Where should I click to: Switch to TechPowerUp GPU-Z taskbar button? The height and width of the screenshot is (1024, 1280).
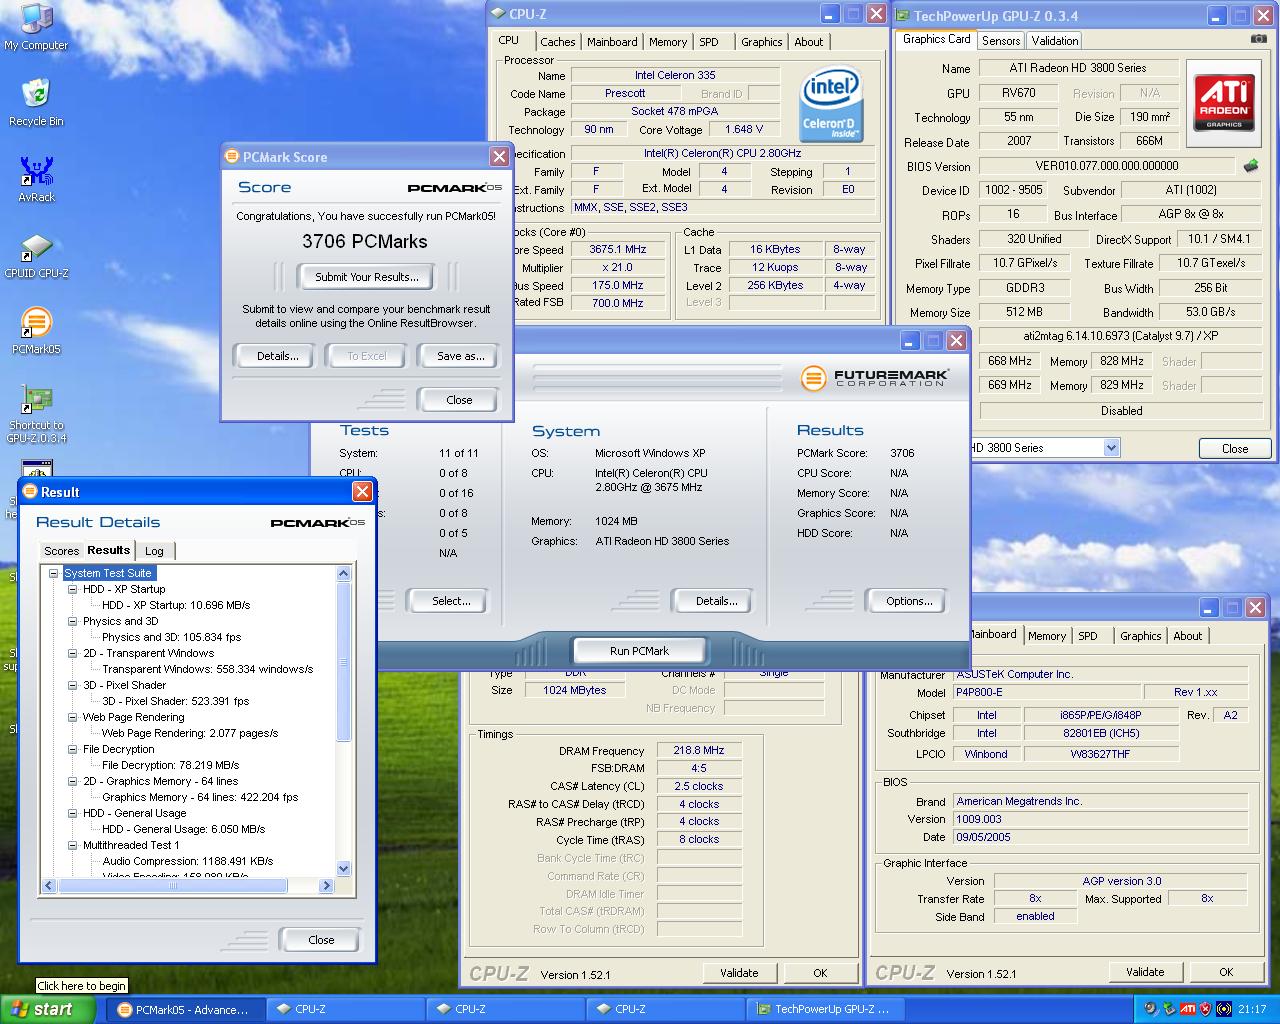[x=826, y=1010]
